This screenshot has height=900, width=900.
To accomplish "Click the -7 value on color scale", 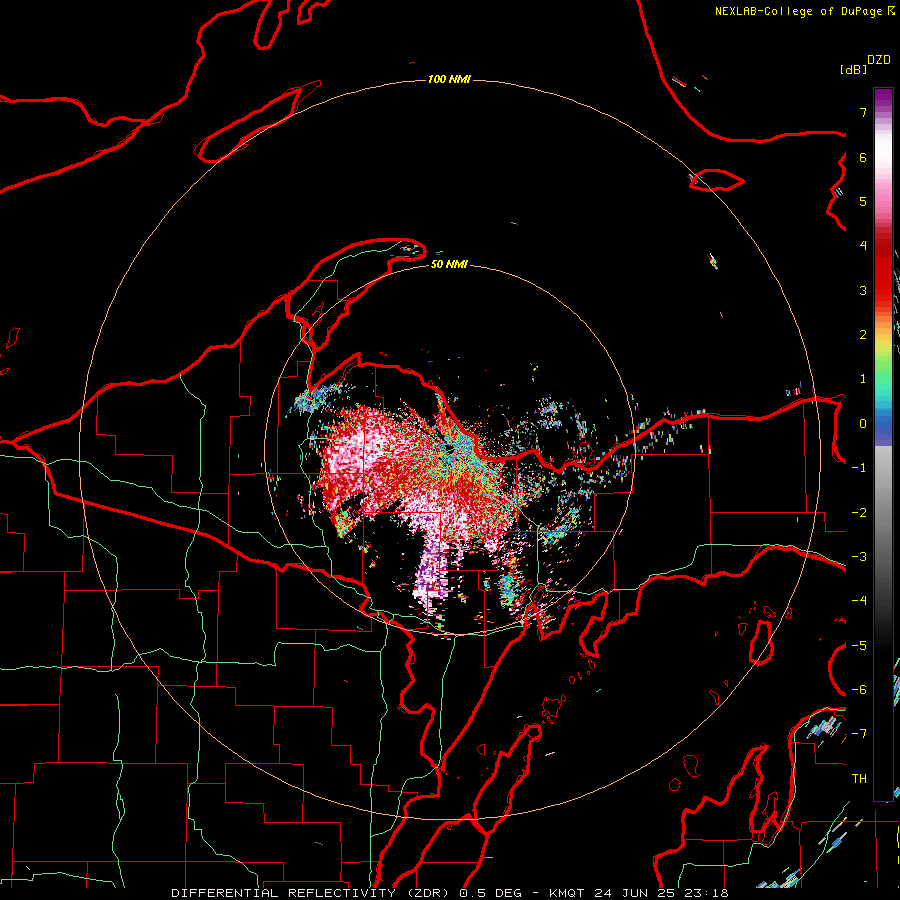I will [x=859, y=734].
